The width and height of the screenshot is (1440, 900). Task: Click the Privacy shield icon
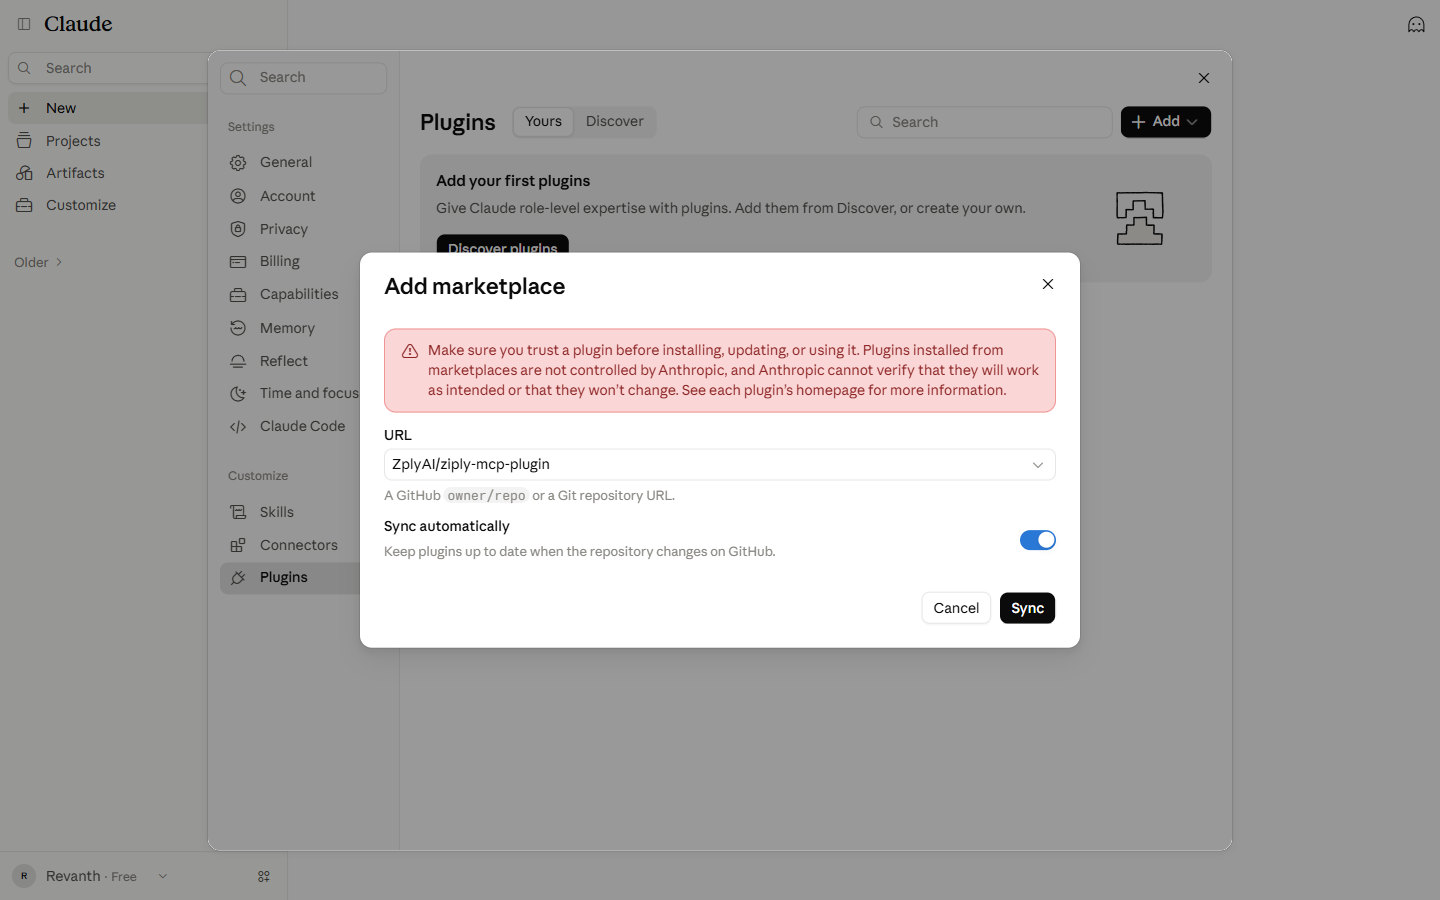coord(238,229)
